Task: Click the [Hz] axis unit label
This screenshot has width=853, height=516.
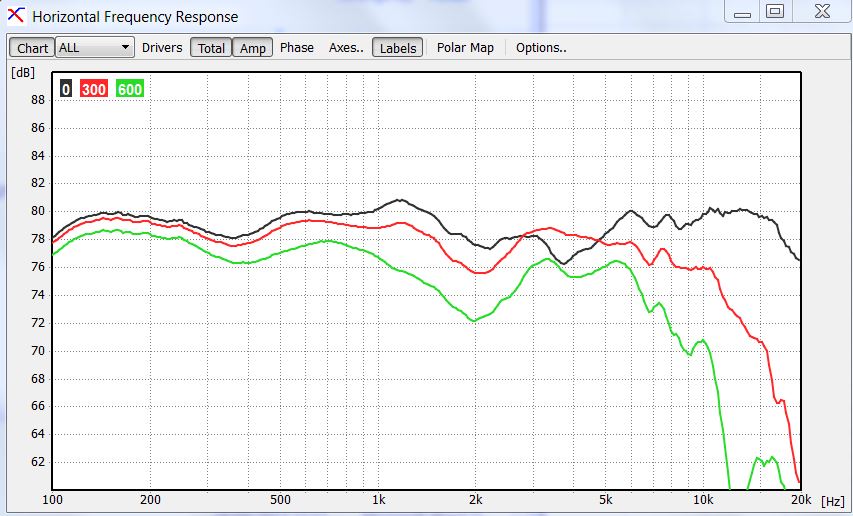Action: [x=833, y=501]
